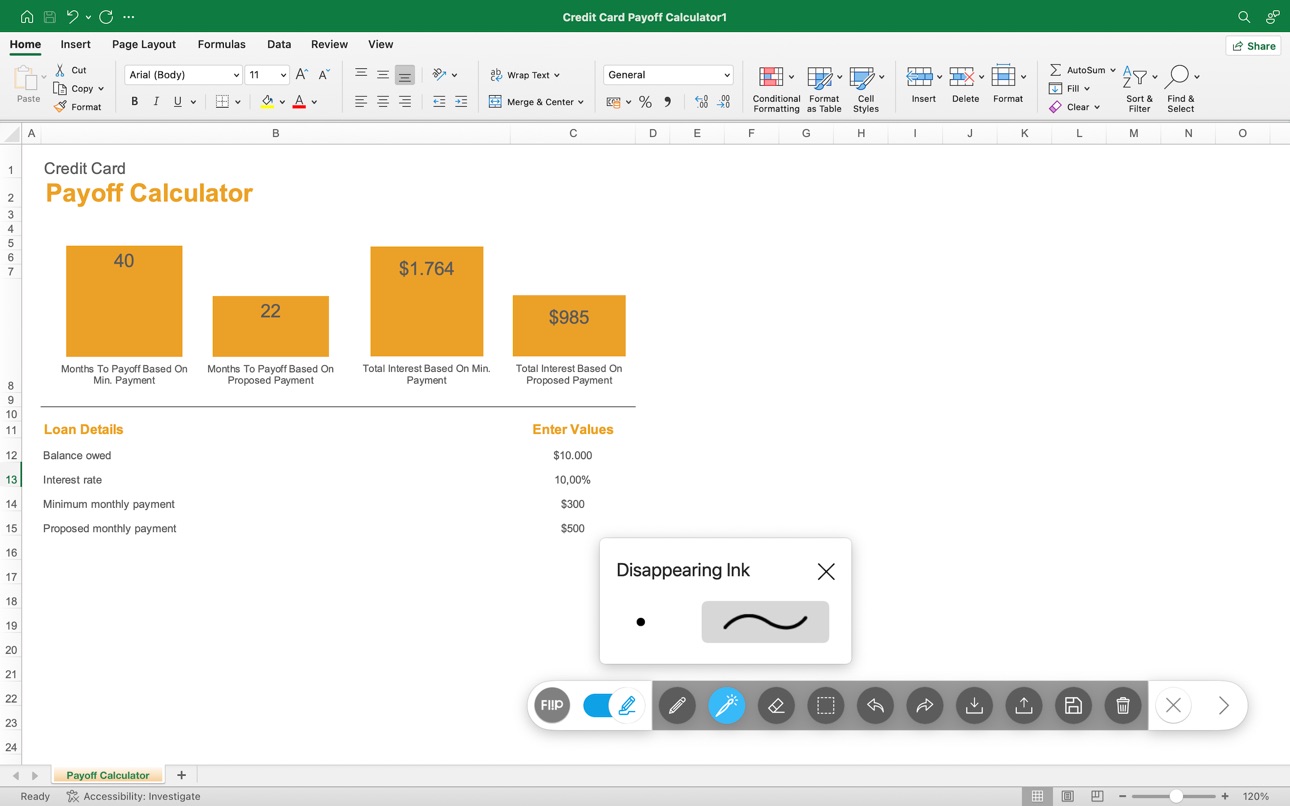The height and width of the screenshot is (806, 1290).
Task: Apply percent style to cell
Action: coord(645,102)
